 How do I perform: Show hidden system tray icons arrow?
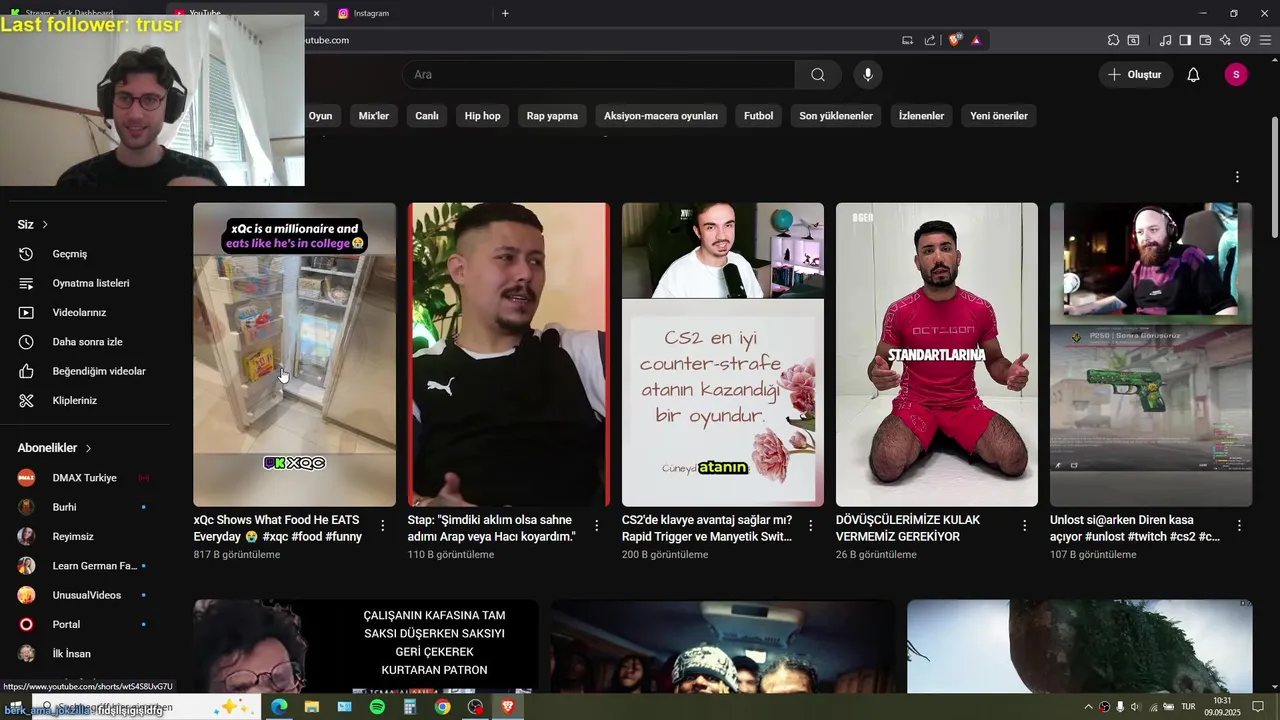tap(1088, 707)
